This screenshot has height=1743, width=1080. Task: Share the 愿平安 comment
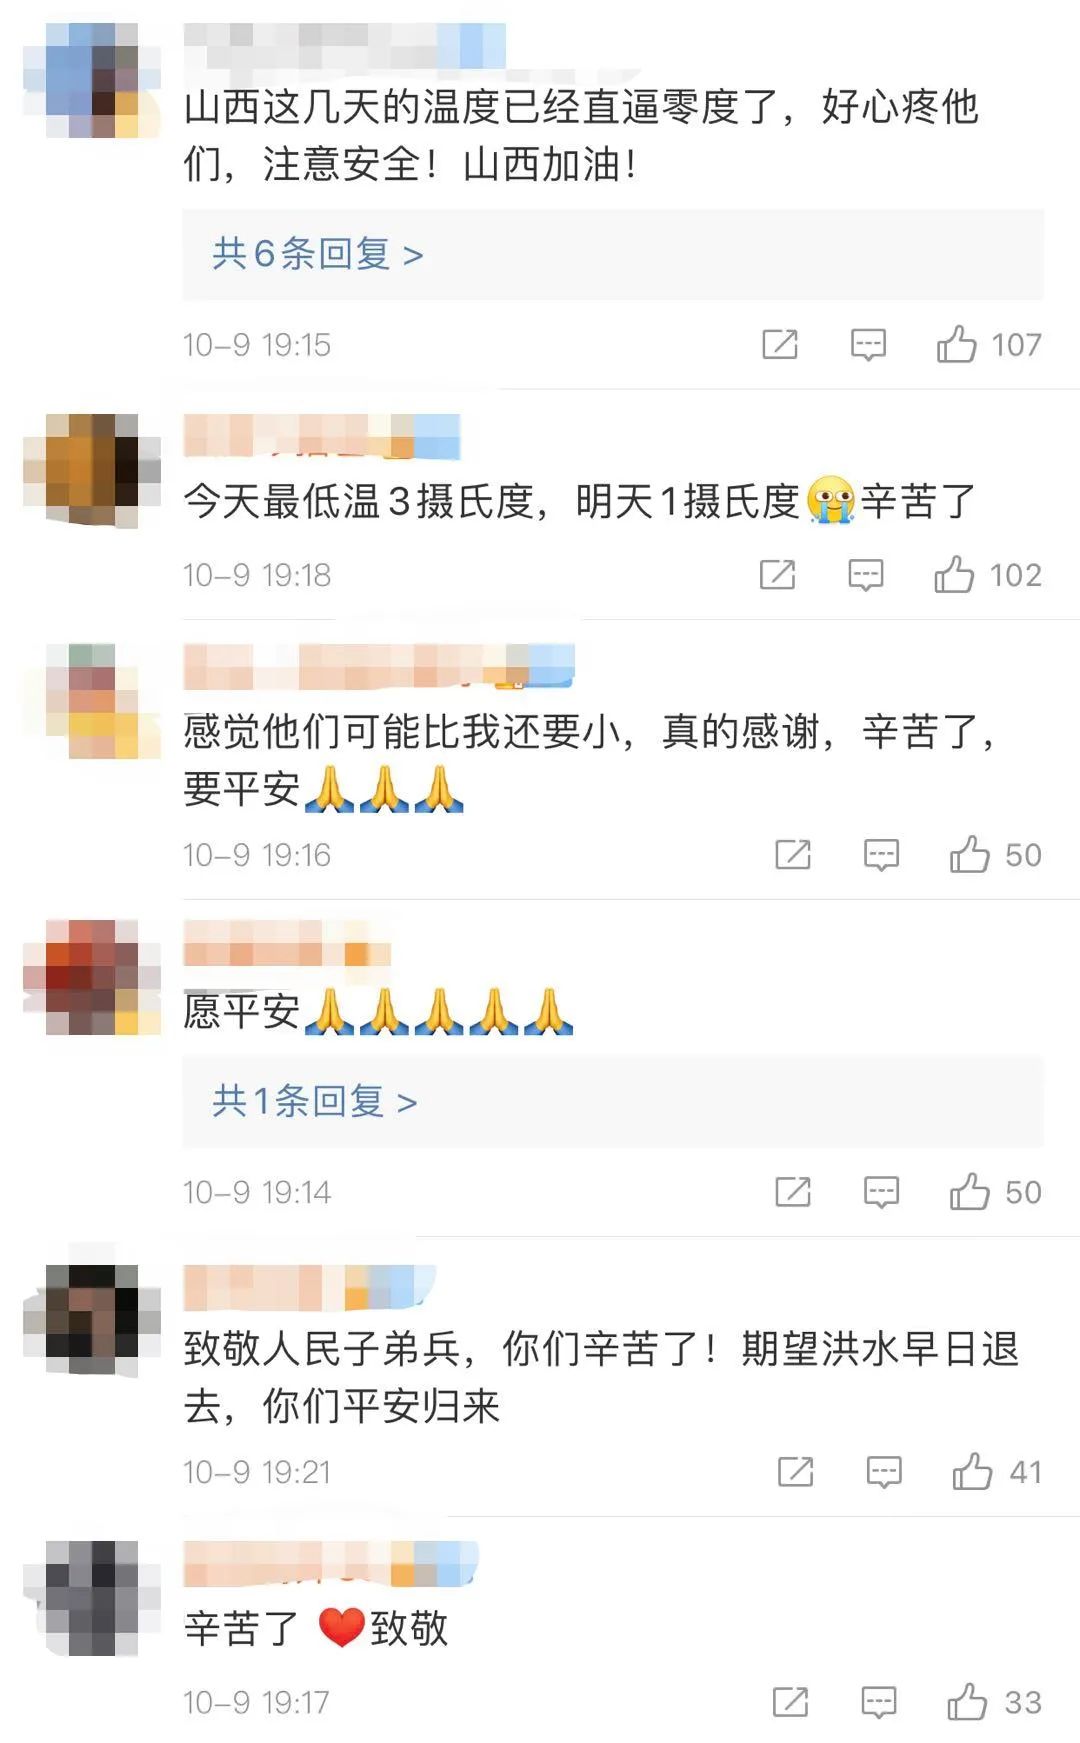[x=793, y=1191]
